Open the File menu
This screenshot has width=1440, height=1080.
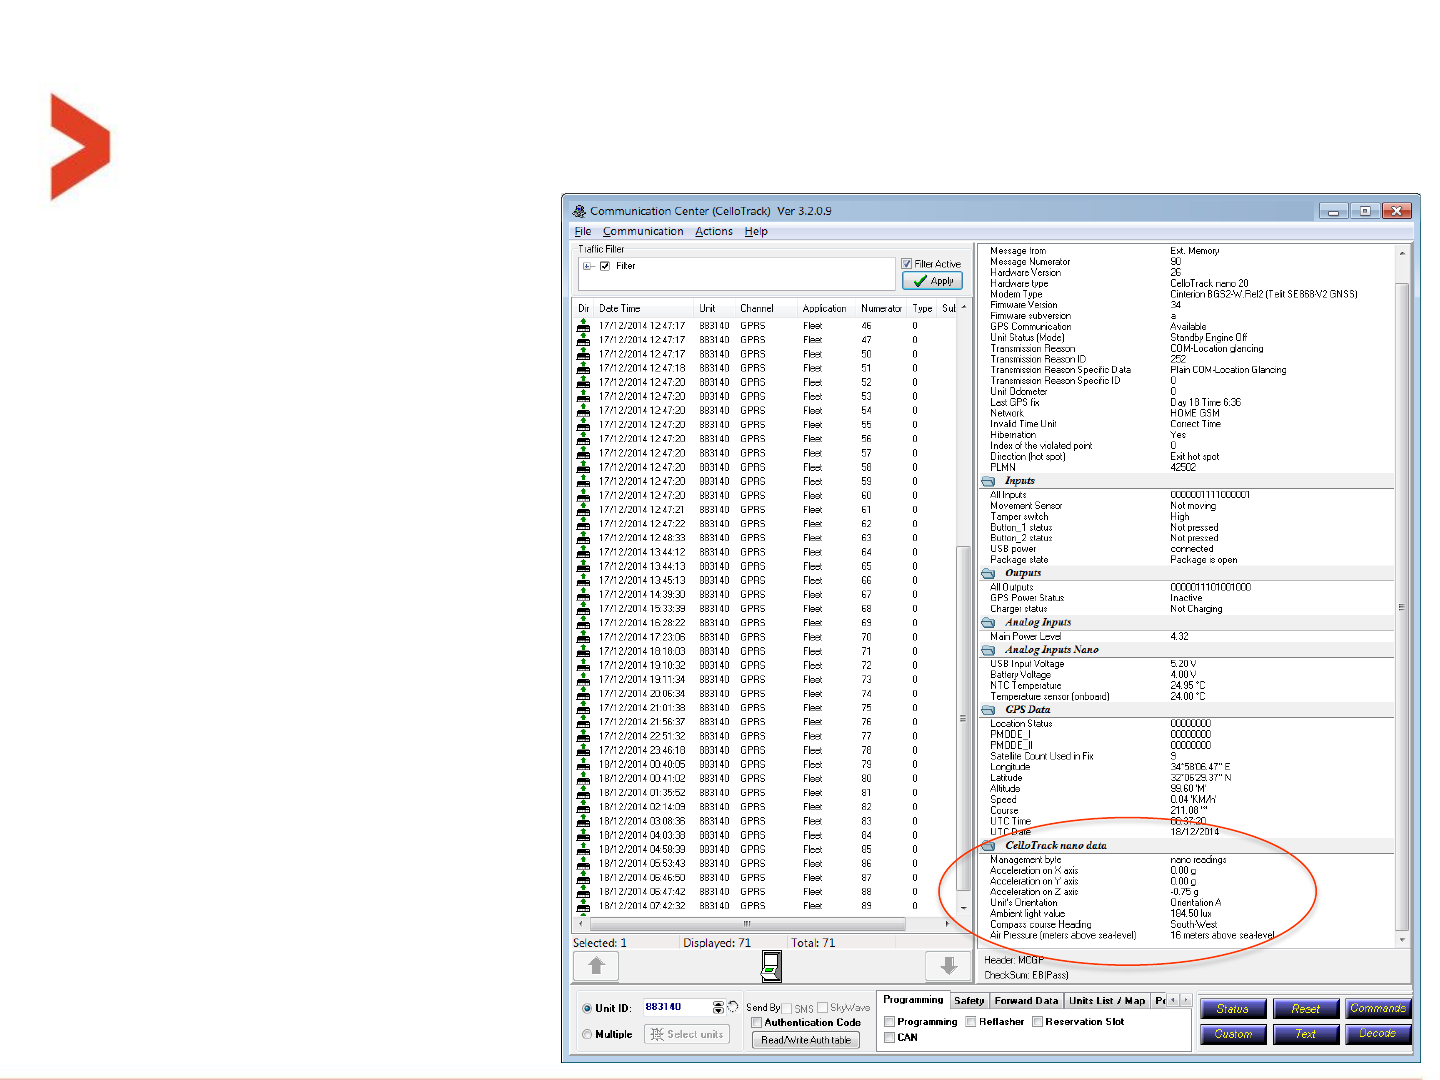pos(583,232)
